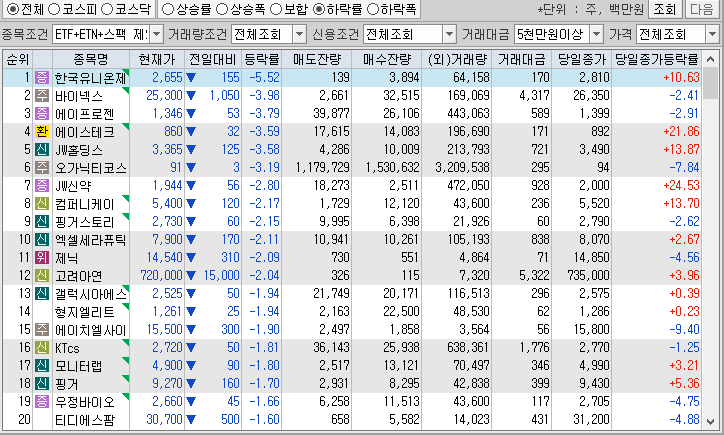Click the 신 badge next to 컴퍼니케이
This screenshot has height=435, width=724.
(42, 204)
